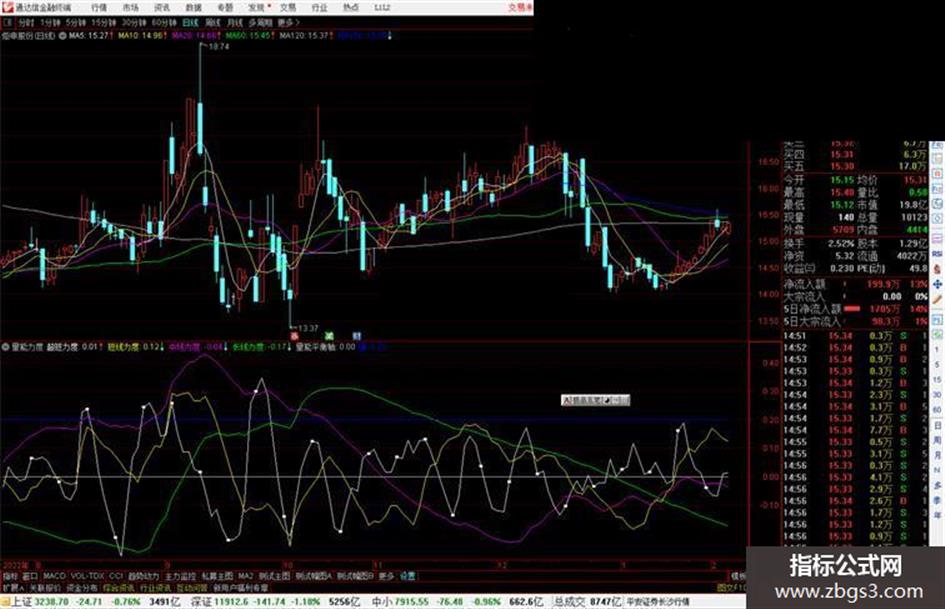Open the 数据 menu
The height and width of the screenshot is (609, 945).
pyautogui.click(x=193, y=7)
